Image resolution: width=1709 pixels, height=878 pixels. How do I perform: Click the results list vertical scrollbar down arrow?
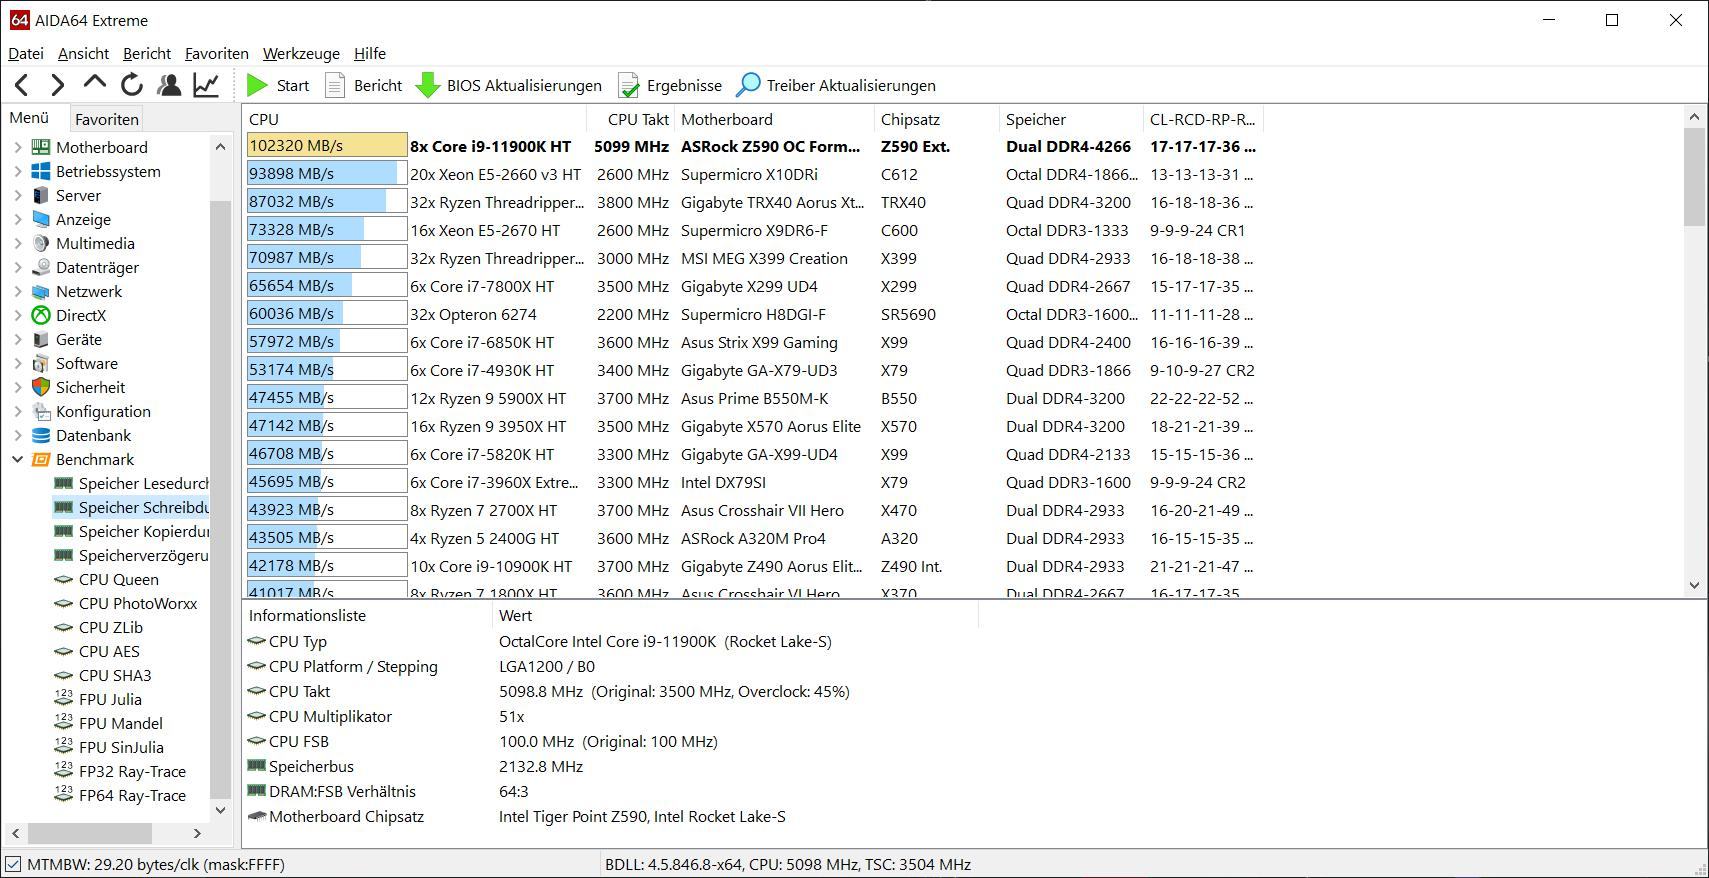pos(1694,585)
